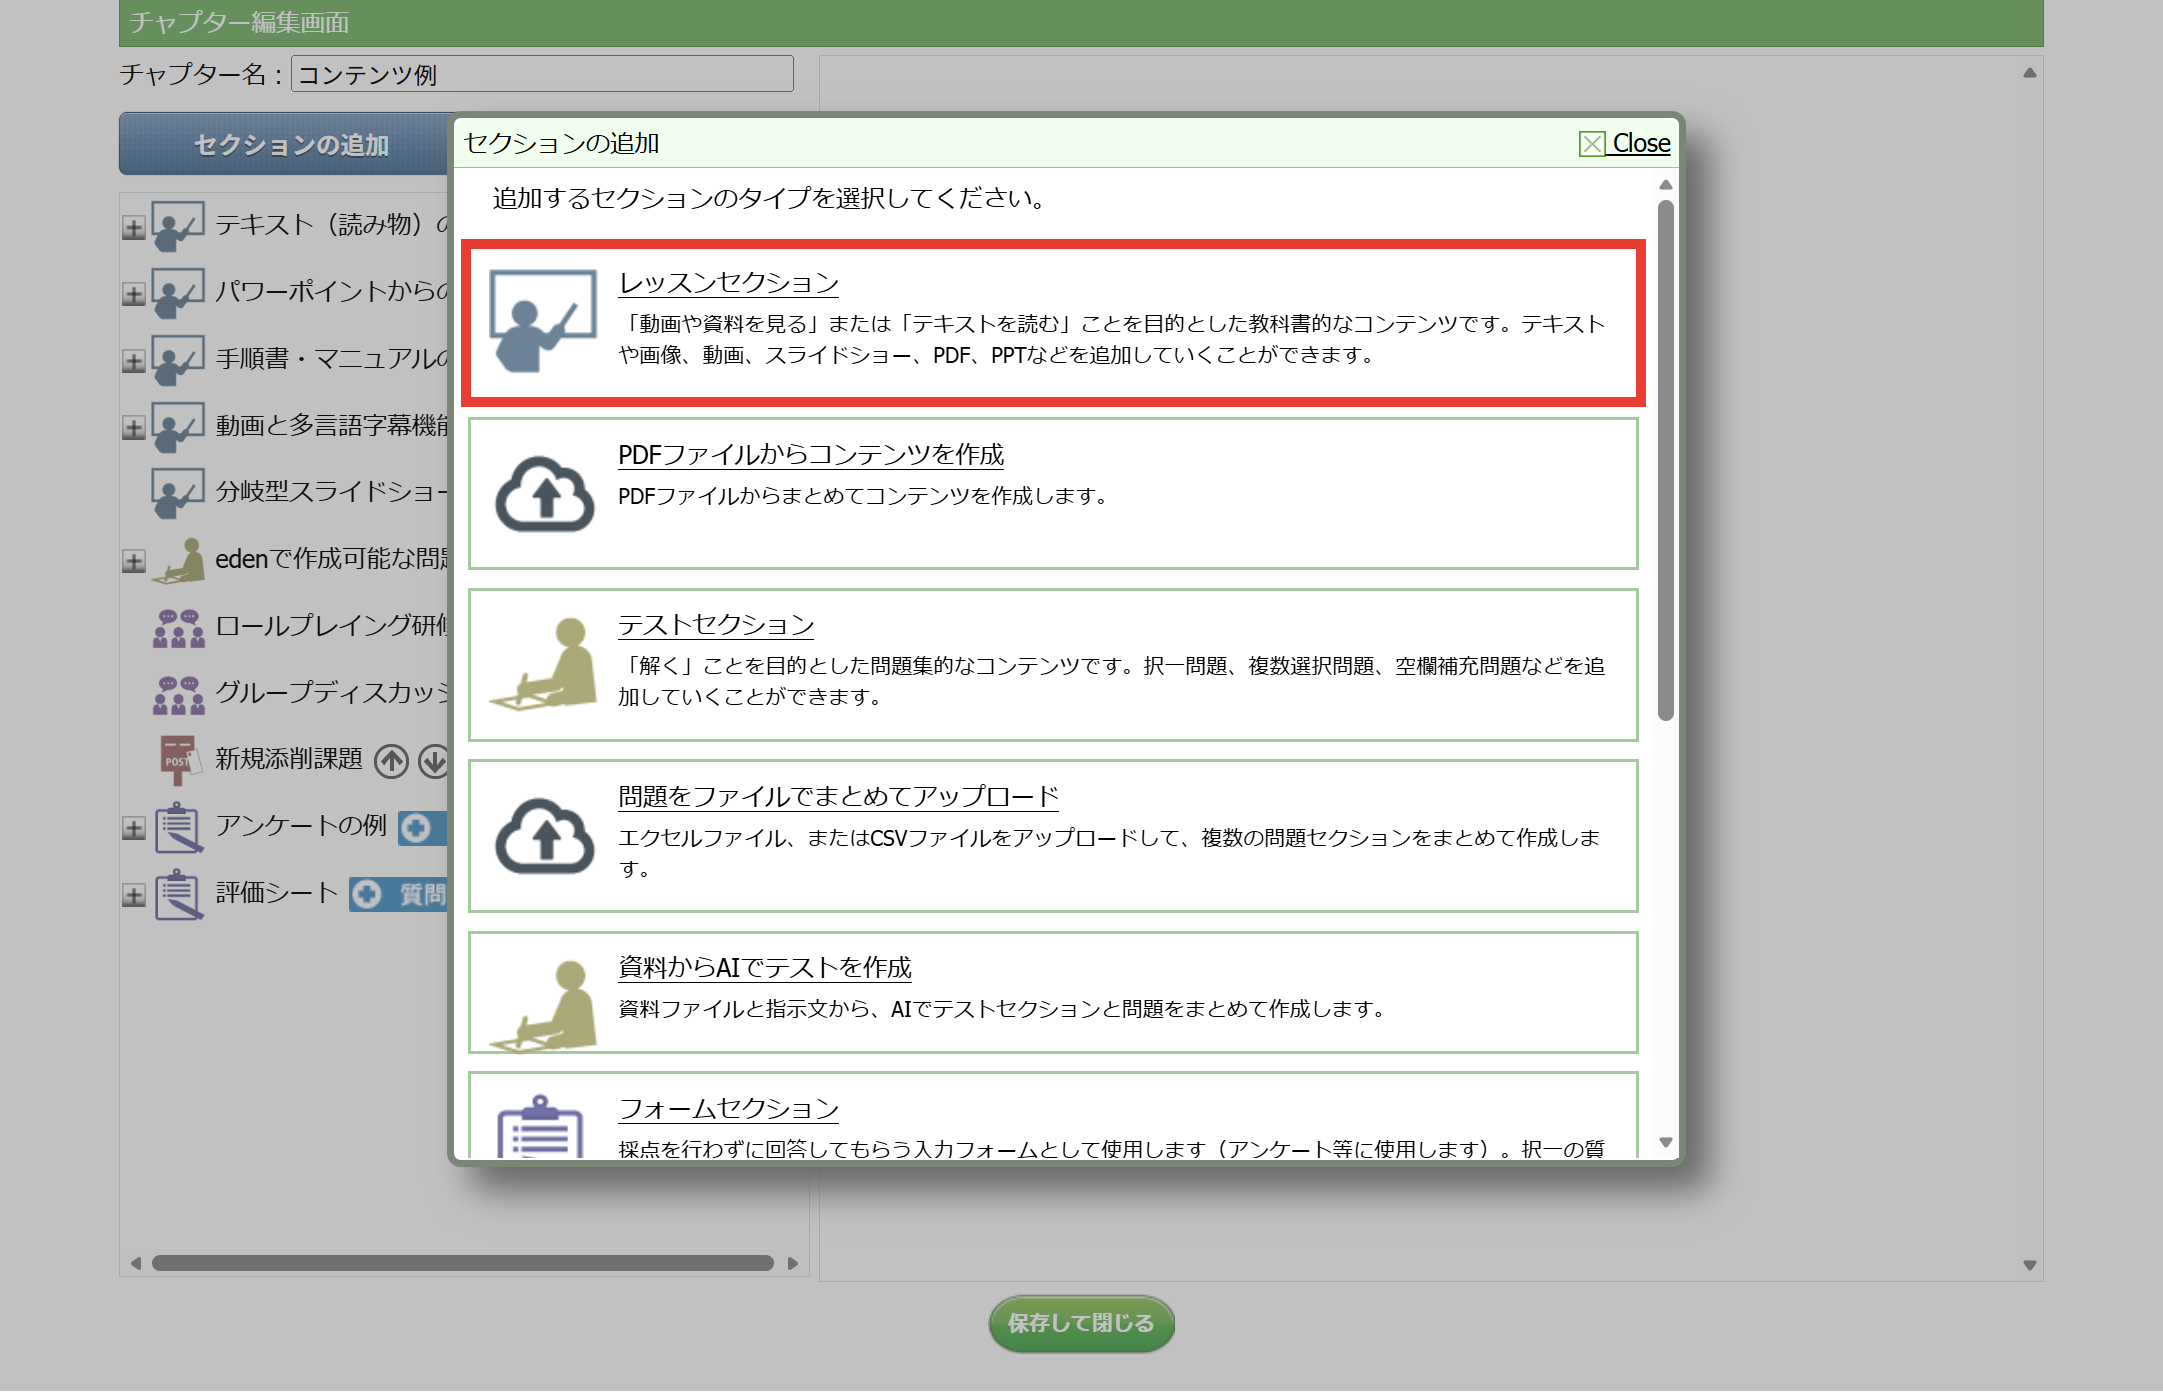
Task: Select the 新規添削課題 tree row label
Action: [x=289, y=760]
